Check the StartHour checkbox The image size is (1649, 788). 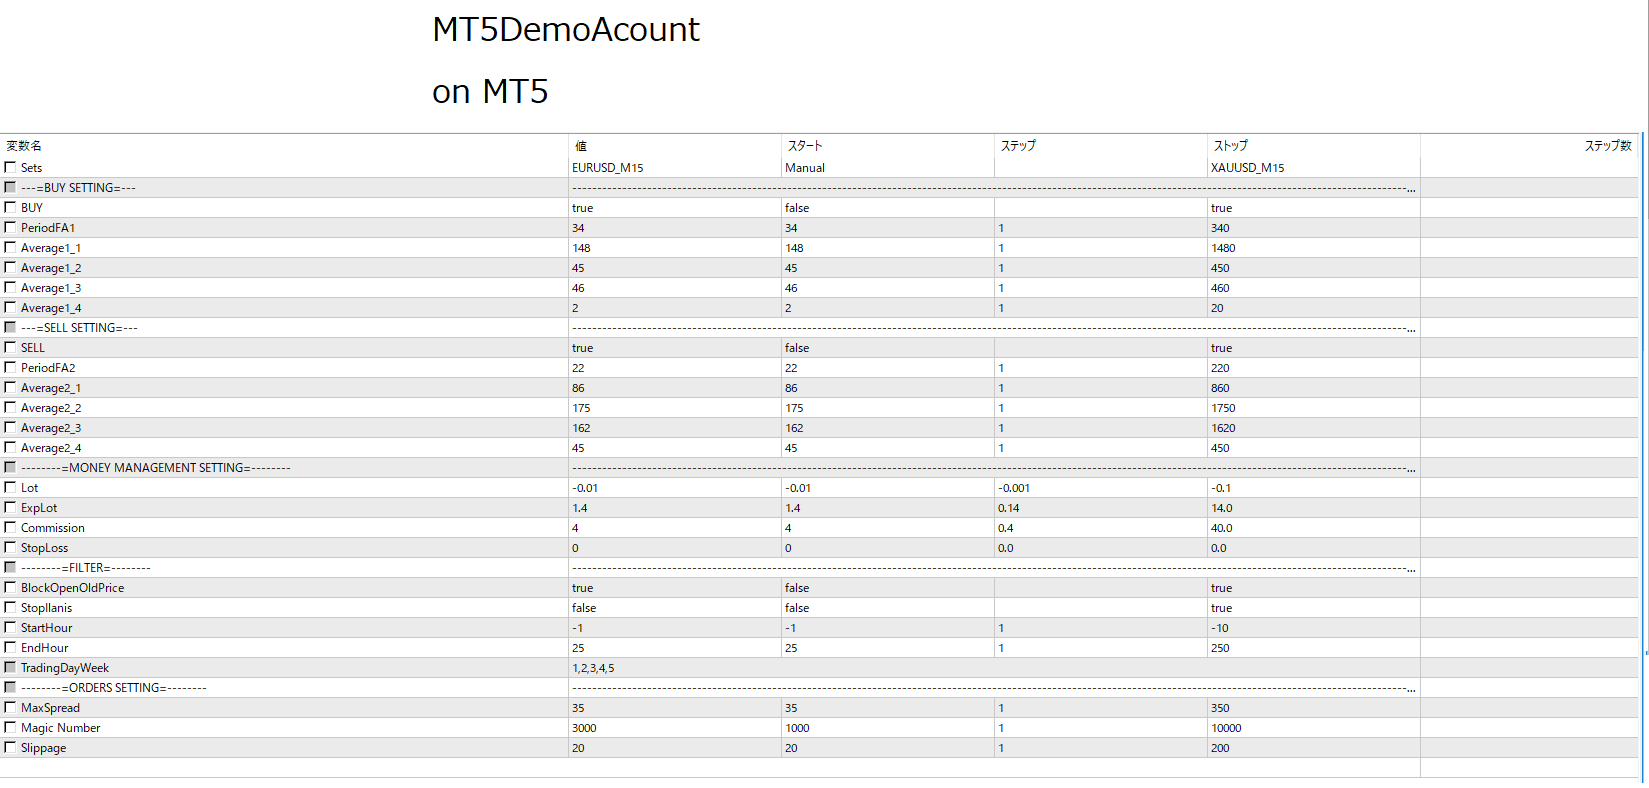(x=10, y=627)
